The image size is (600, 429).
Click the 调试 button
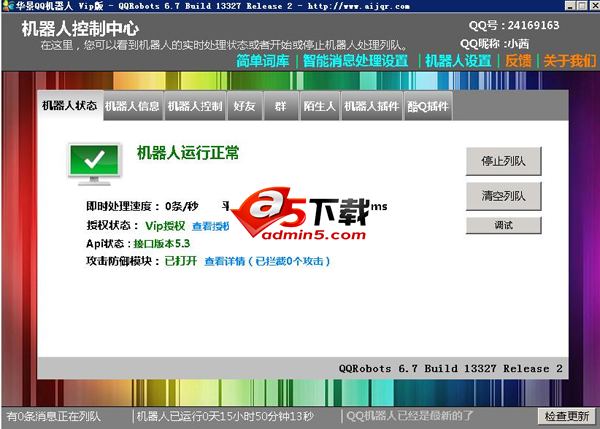click(x=504, y=225)
